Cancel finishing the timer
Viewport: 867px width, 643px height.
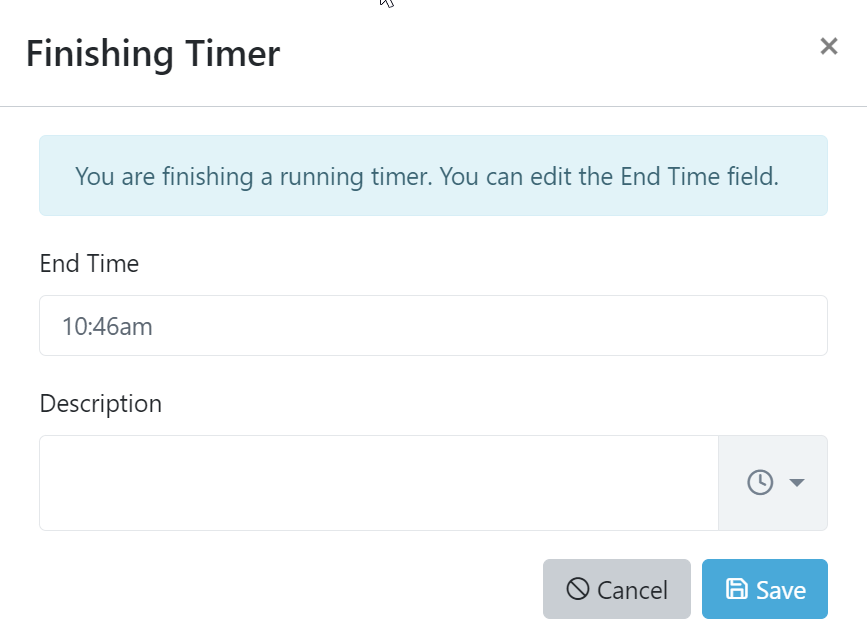click(x=616, y=589)
